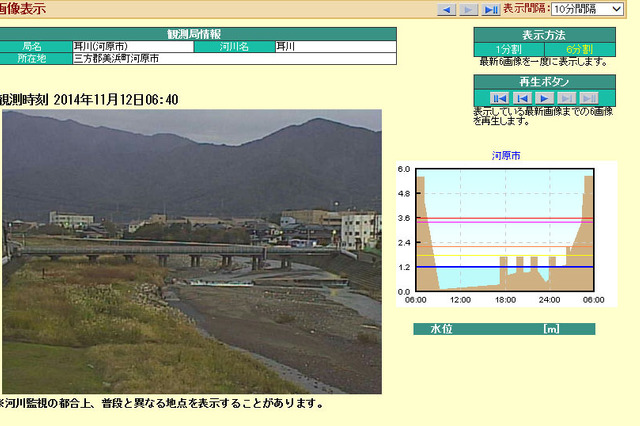Select the address 三方郡美浜町河原市
The height and width of the screenshot is (426, 640).
[234, 59]
